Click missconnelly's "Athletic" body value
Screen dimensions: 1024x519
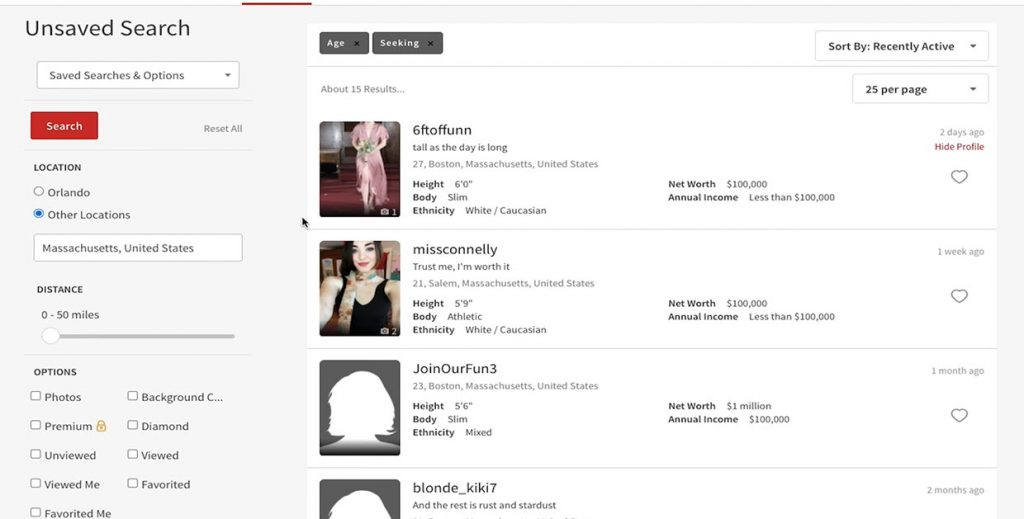pos(464,317)
